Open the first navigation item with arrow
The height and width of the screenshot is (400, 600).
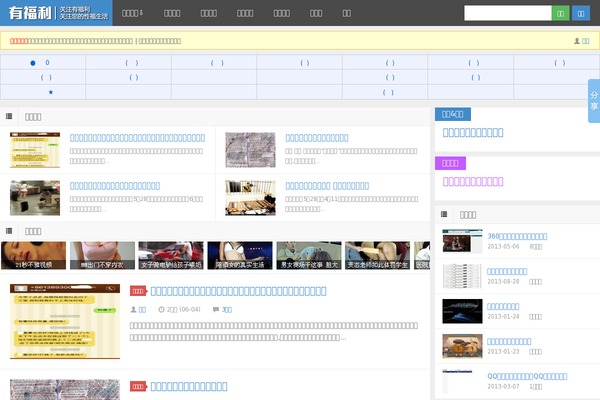point(132,13)
